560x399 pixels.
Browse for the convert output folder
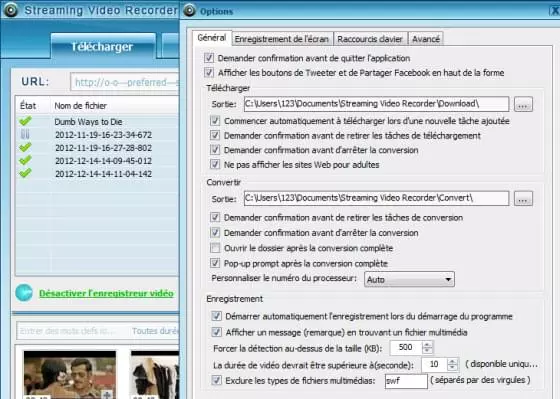pyautogui.click(x=523, y=199)
